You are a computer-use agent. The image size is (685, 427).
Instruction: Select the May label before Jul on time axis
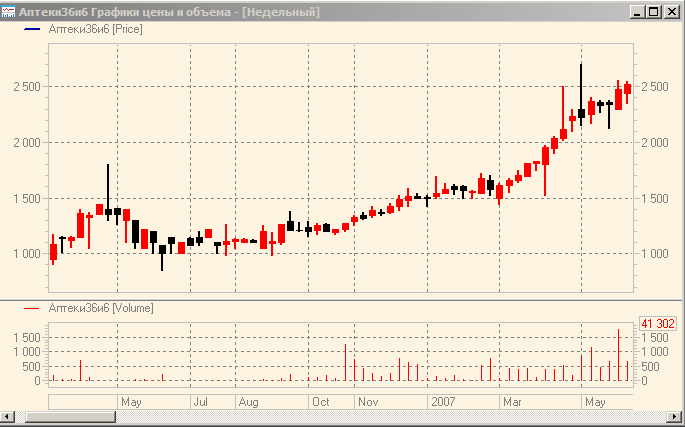point(131,402)
